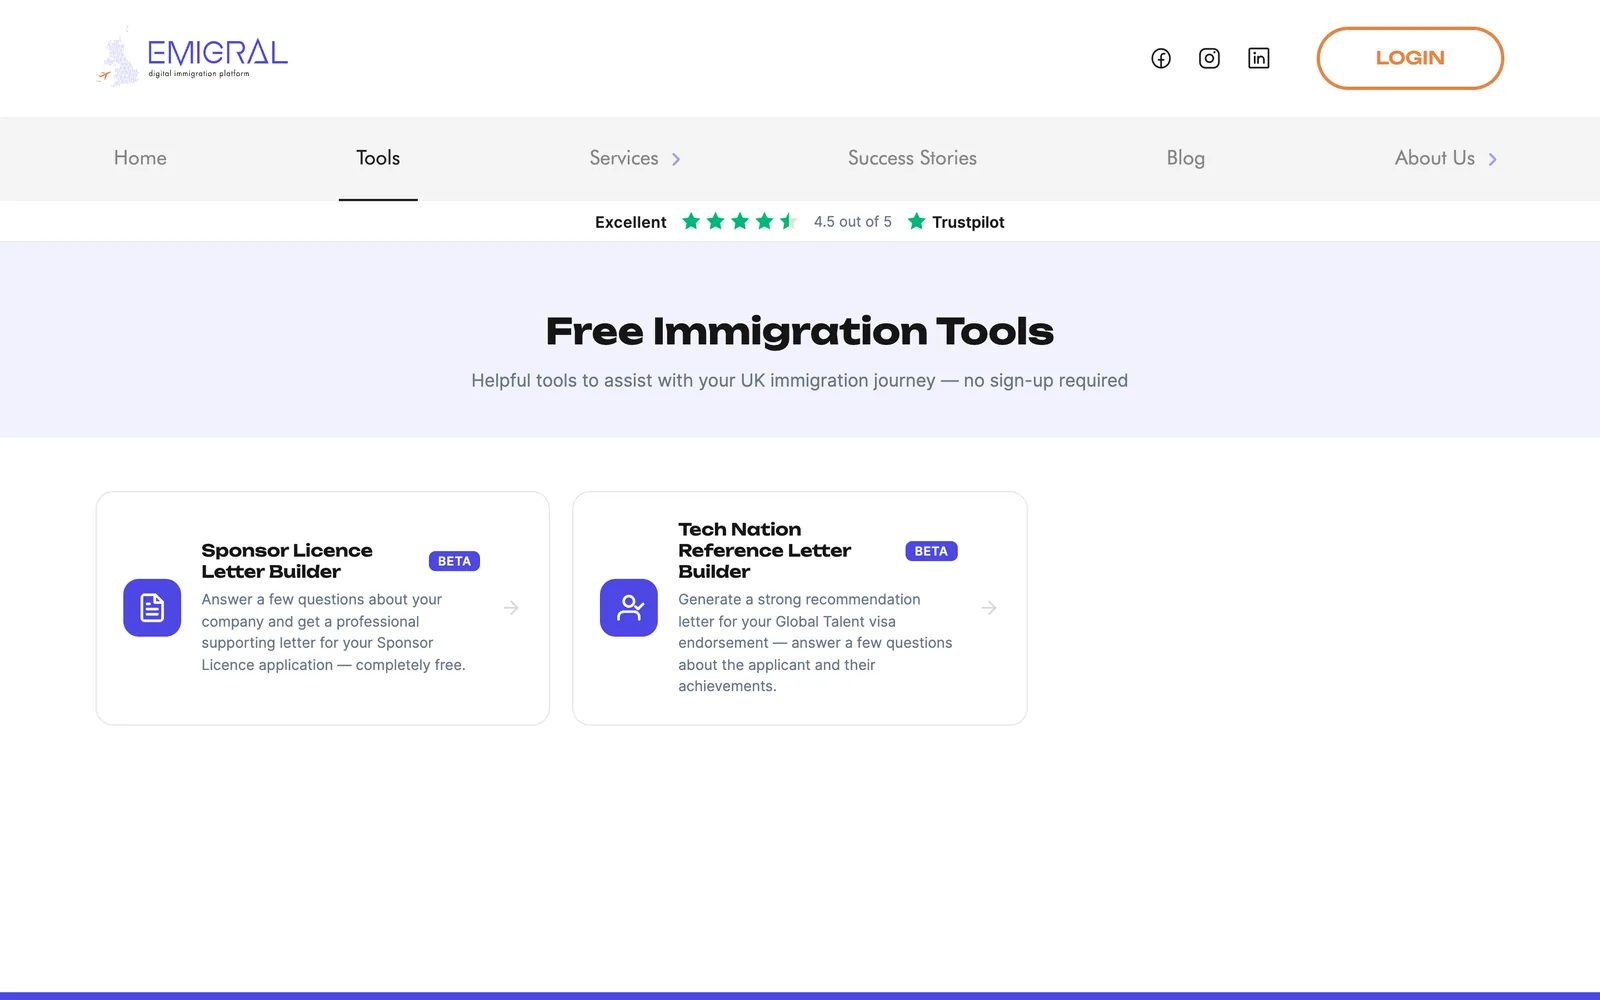Open the Success Stories page

pyautogui.click(x=912, y=158)
